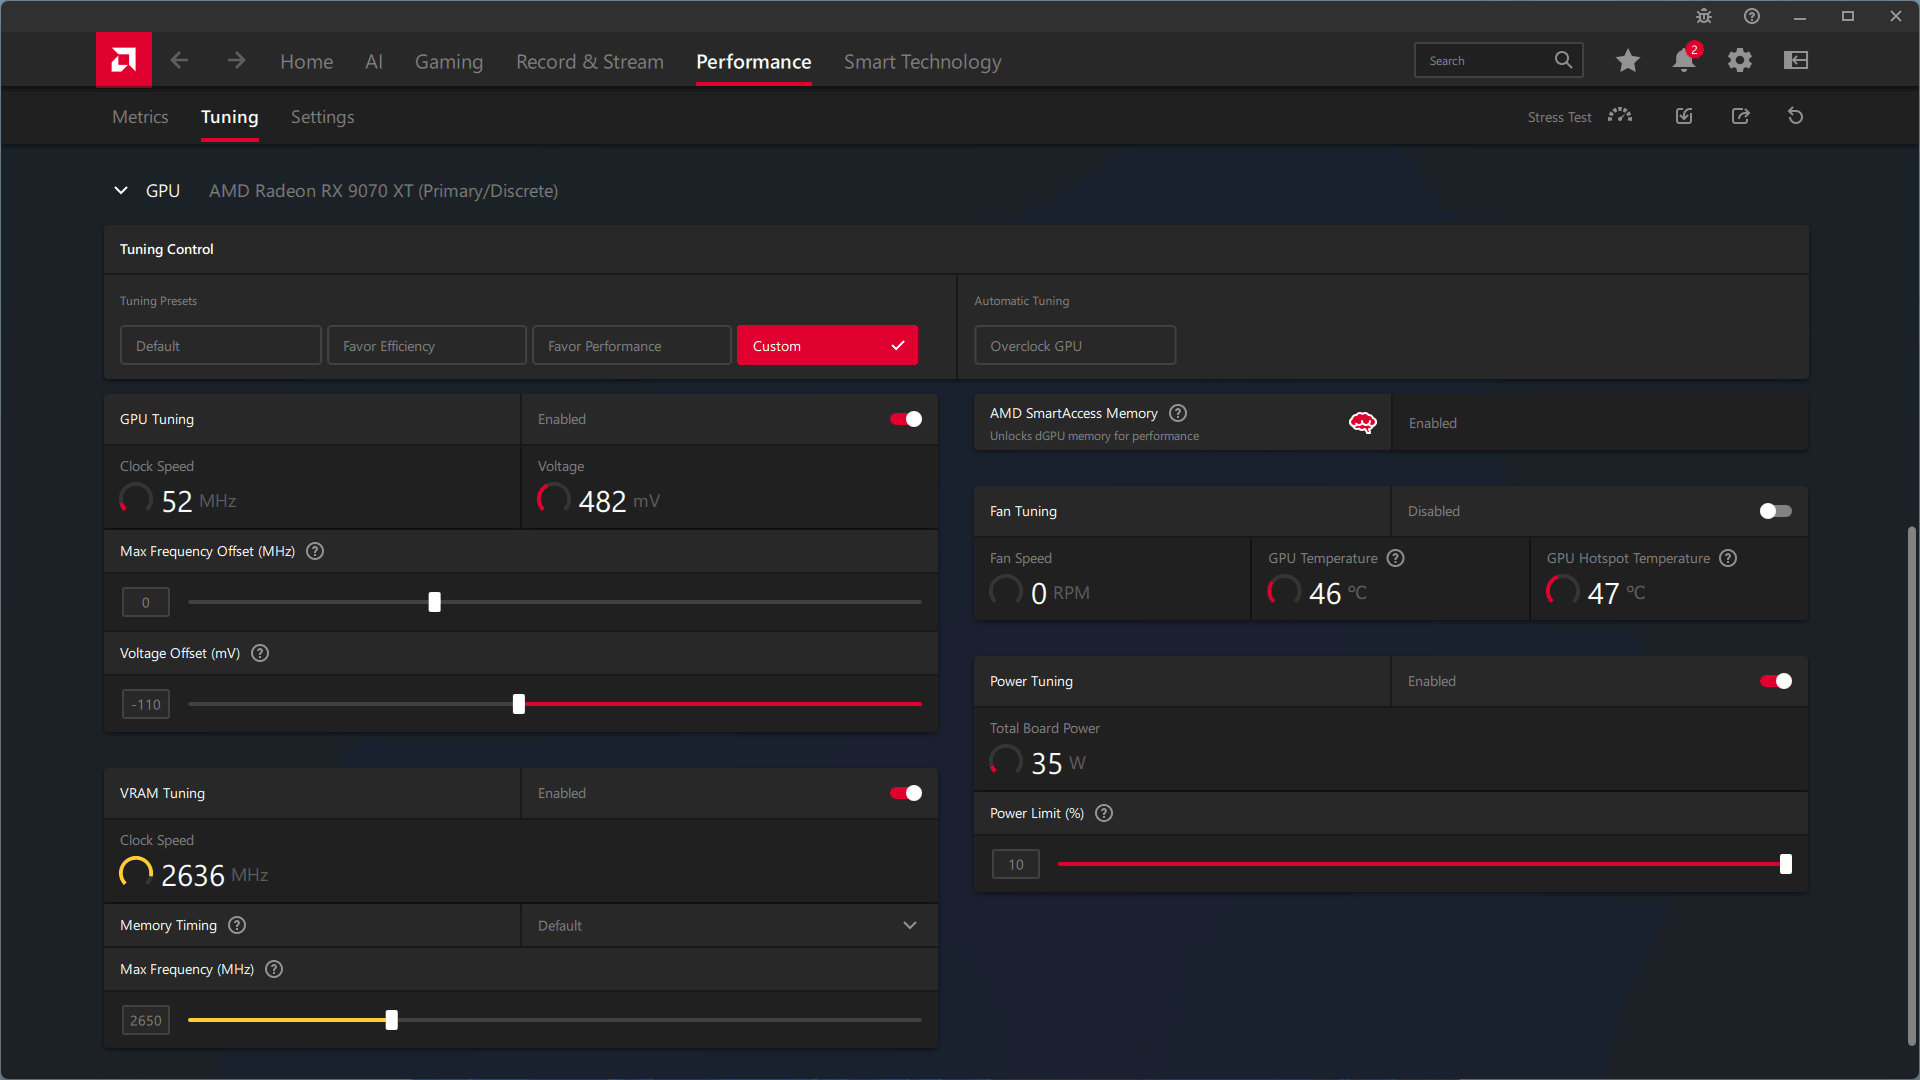Open the notifications bell

pos(1683,61)
